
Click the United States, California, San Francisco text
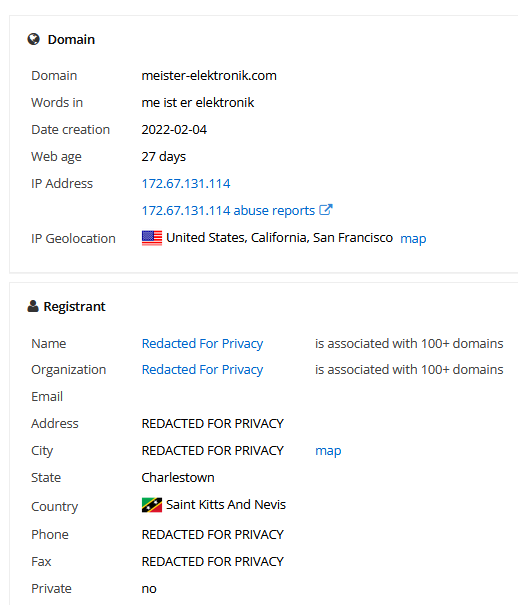coord(279,238)
